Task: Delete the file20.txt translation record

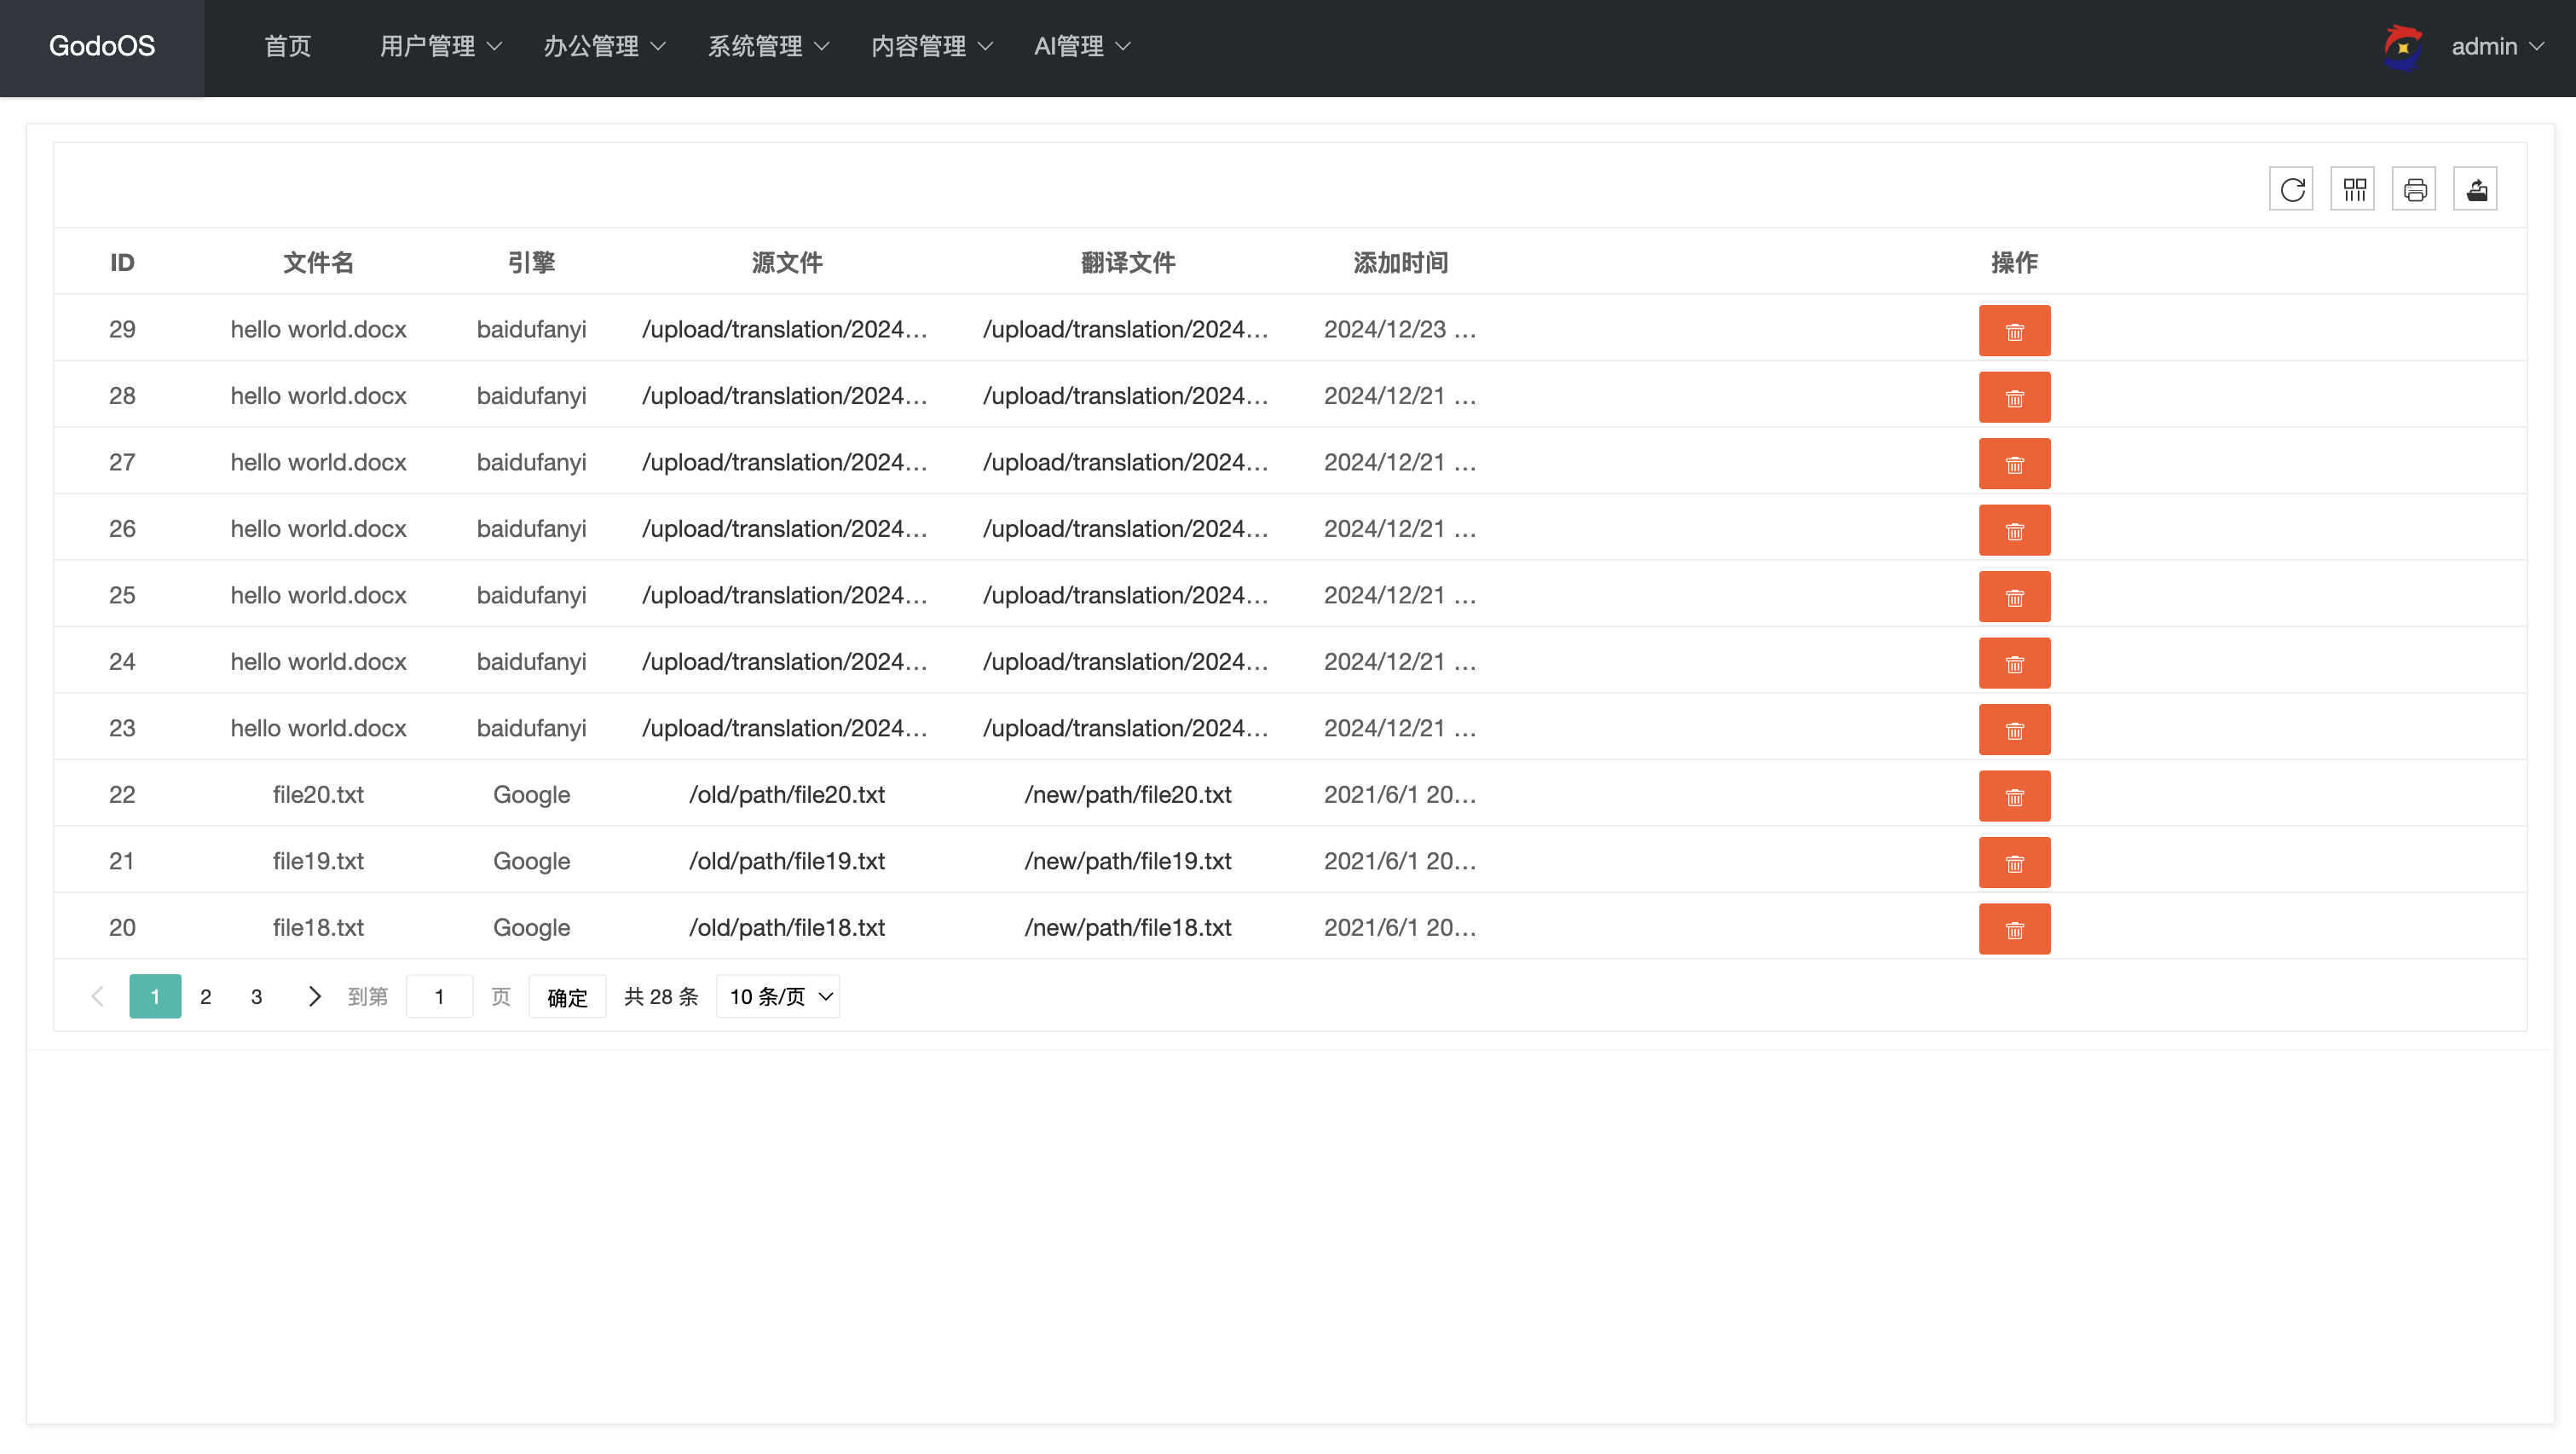Action: (2014, 796)
